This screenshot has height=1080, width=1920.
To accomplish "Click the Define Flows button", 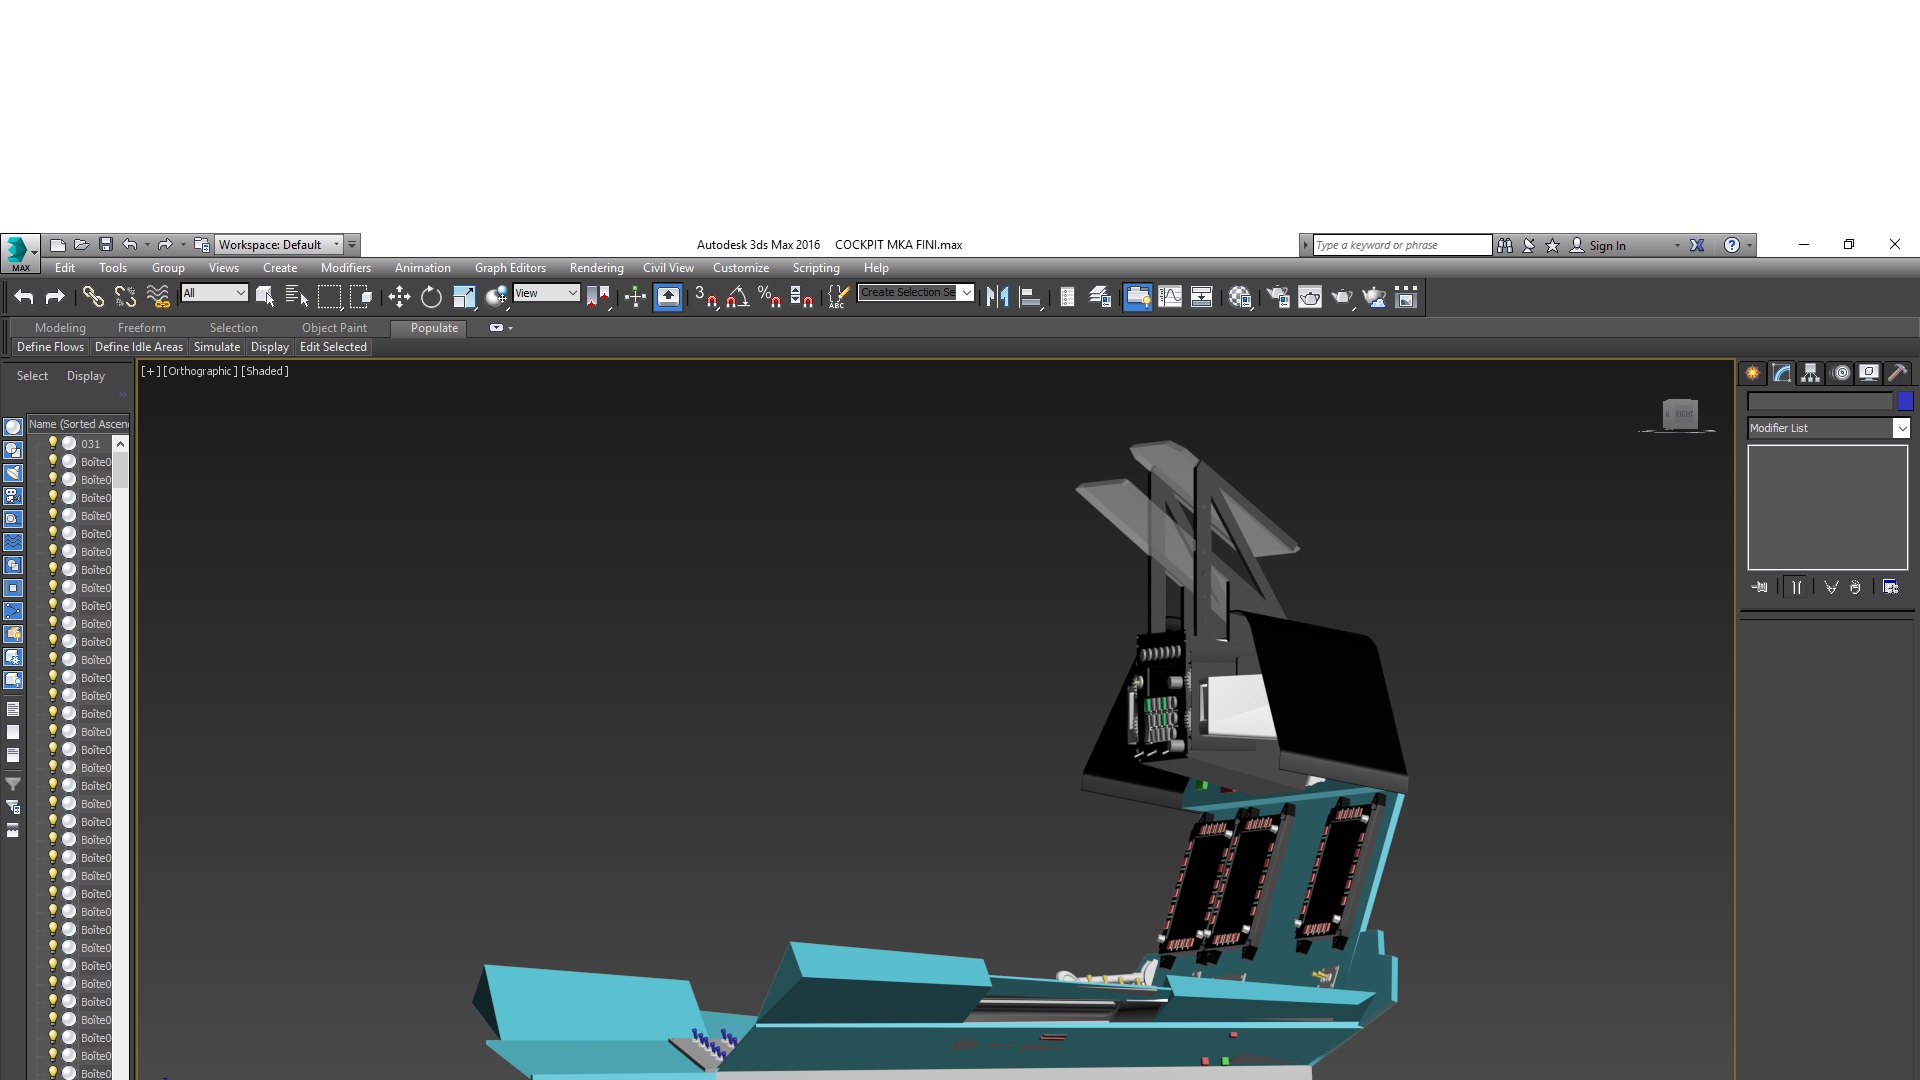I will pyautogui.click(x=50, y=347).
